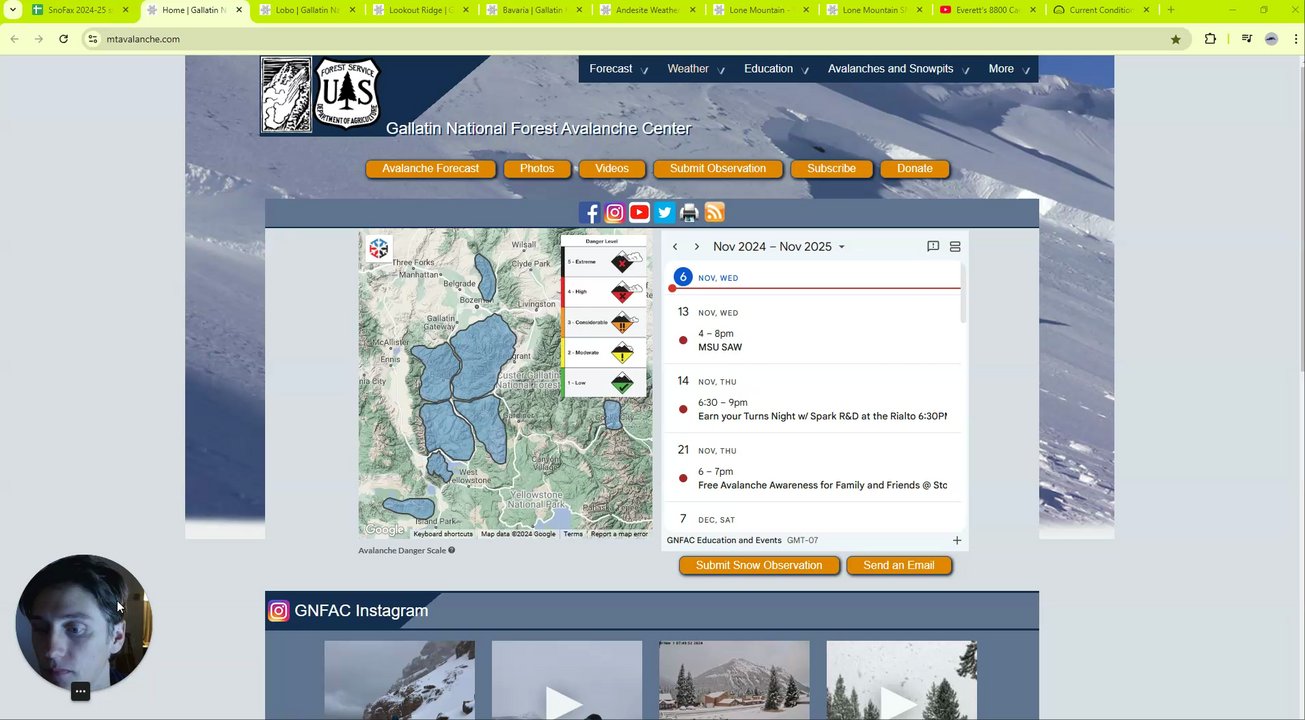The image size is (1305, 720).
Task: Open Instagram thumbnail of snowy lodge building
Action: pos(734,680)
